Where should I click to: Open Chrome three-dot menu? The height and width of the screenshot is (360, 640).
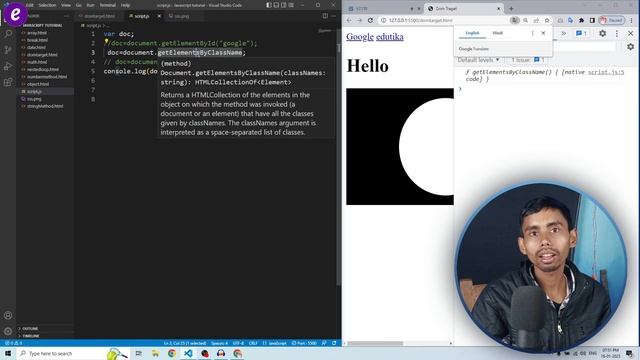632,20
